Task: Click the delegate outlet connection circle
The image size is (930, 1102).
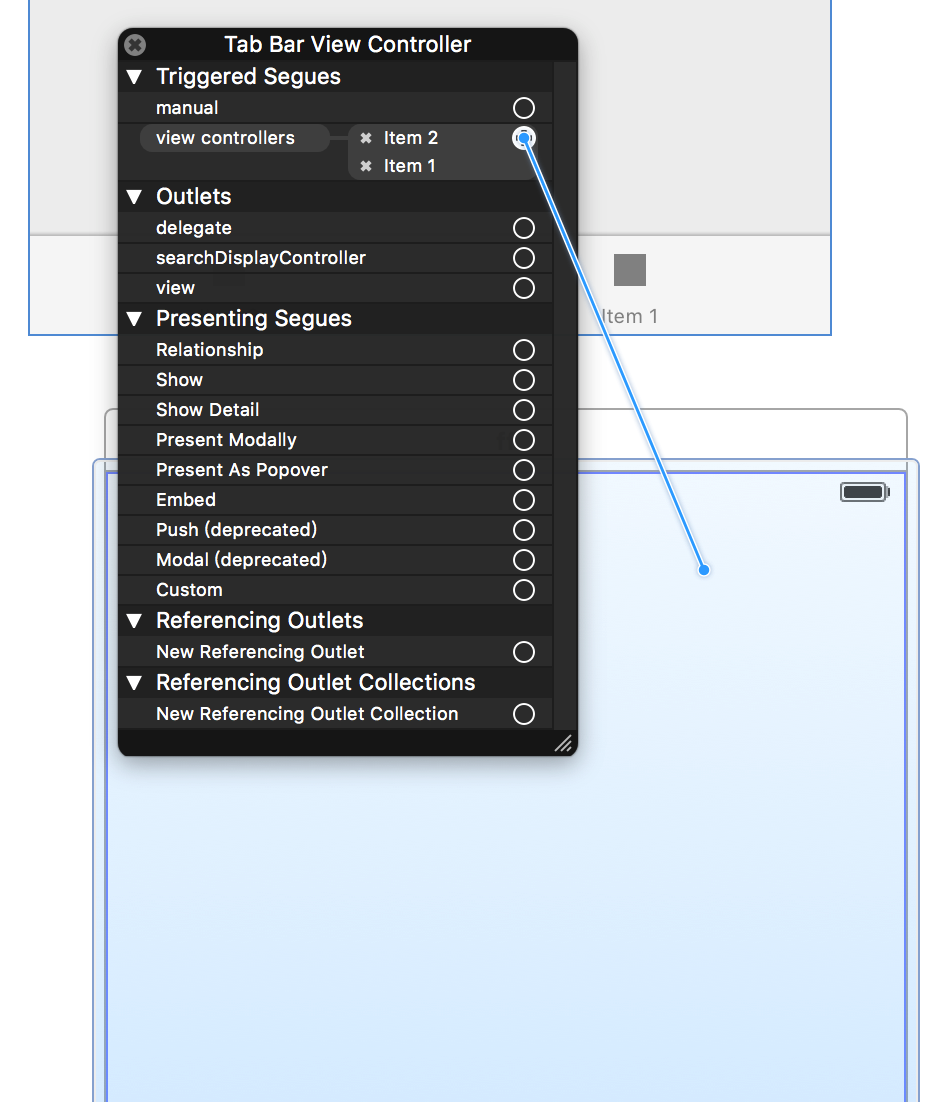Action: coord(523,228)
